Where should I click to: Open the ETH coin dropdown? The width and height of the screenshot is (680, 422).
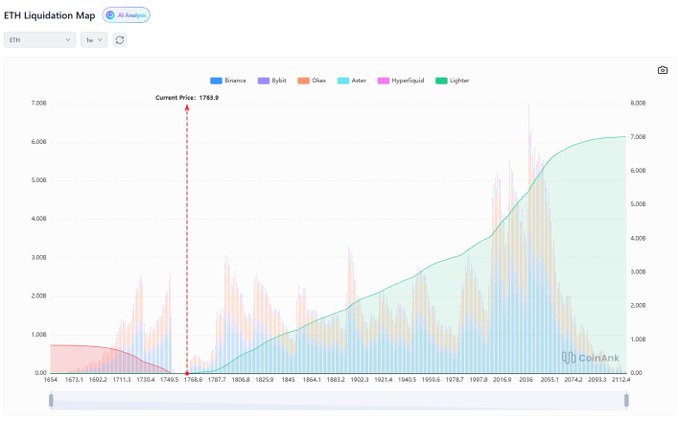(x=39, y=40)
